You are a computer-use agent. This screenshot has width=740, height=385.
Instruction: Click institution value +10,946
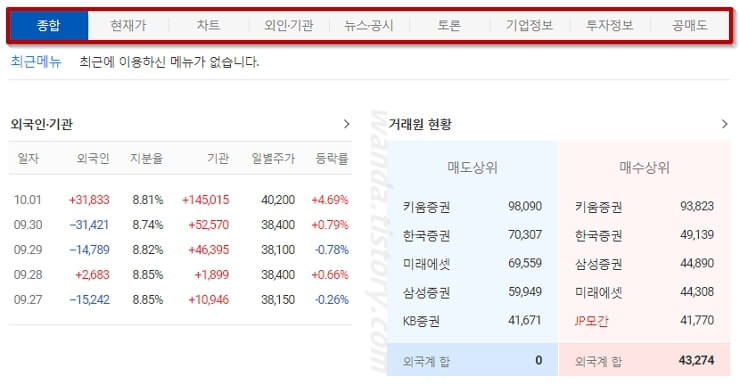(x=209, y=300)
